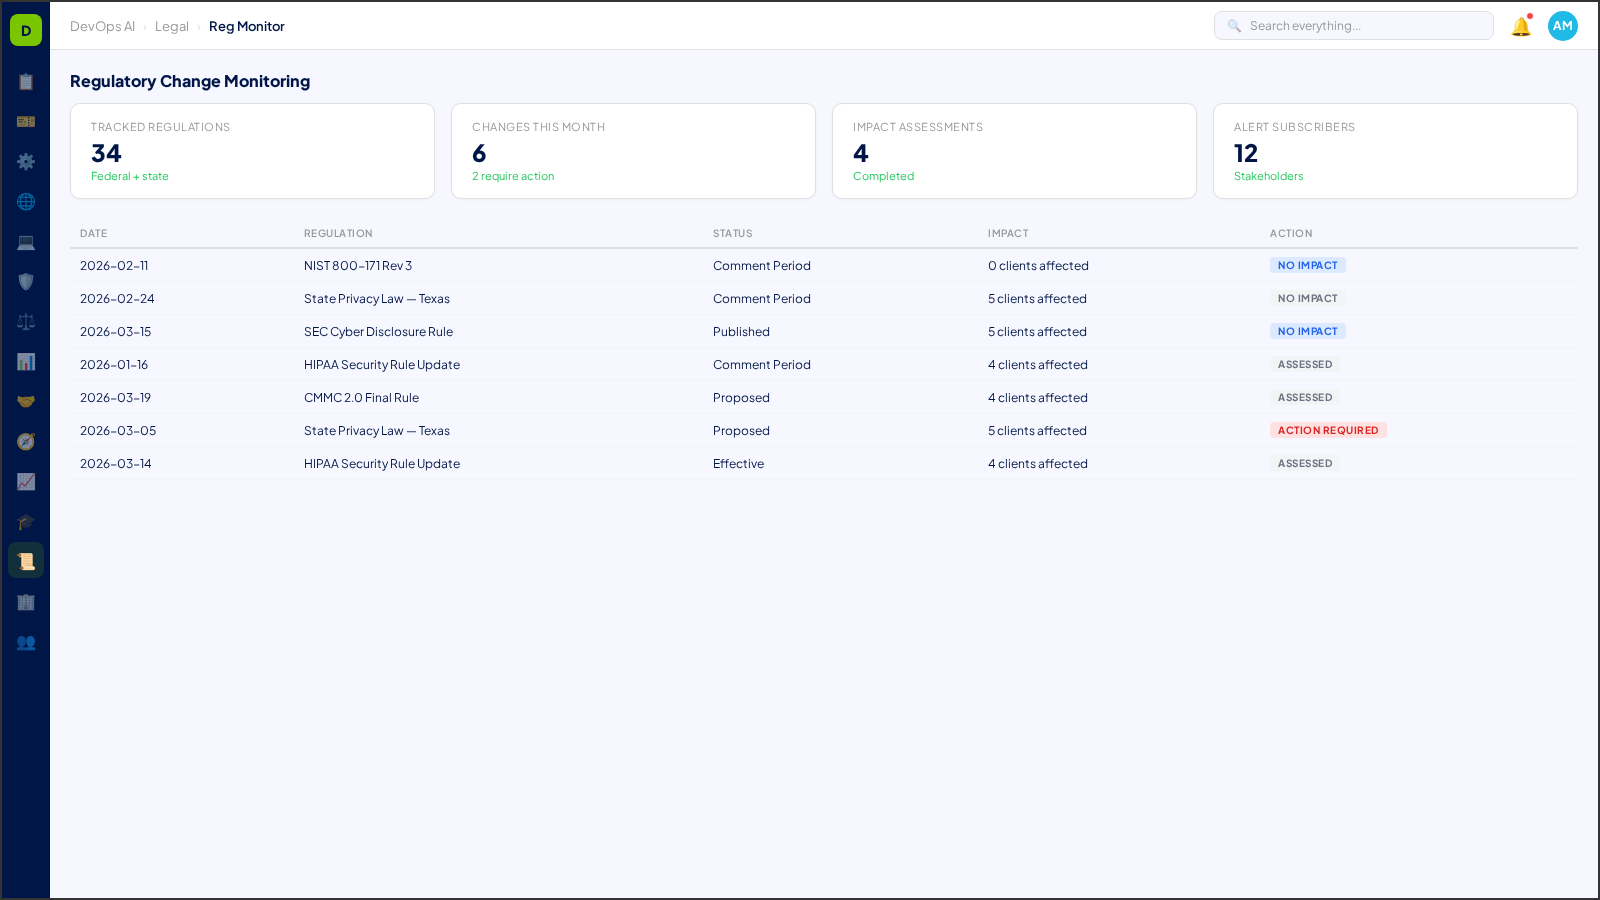The height and width of the screenshot is (900, 1600).
Task: Click the office building icon
Action: point(26,602)
